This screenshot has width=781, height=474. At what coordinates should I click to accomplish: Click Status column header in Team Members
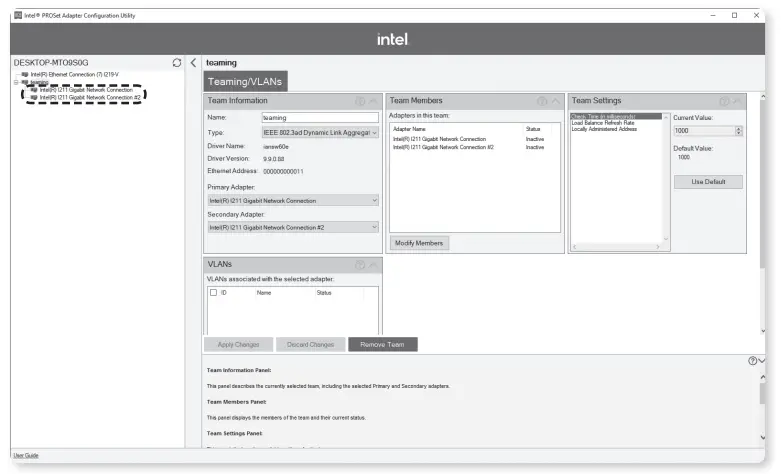[x=533, y=129]
